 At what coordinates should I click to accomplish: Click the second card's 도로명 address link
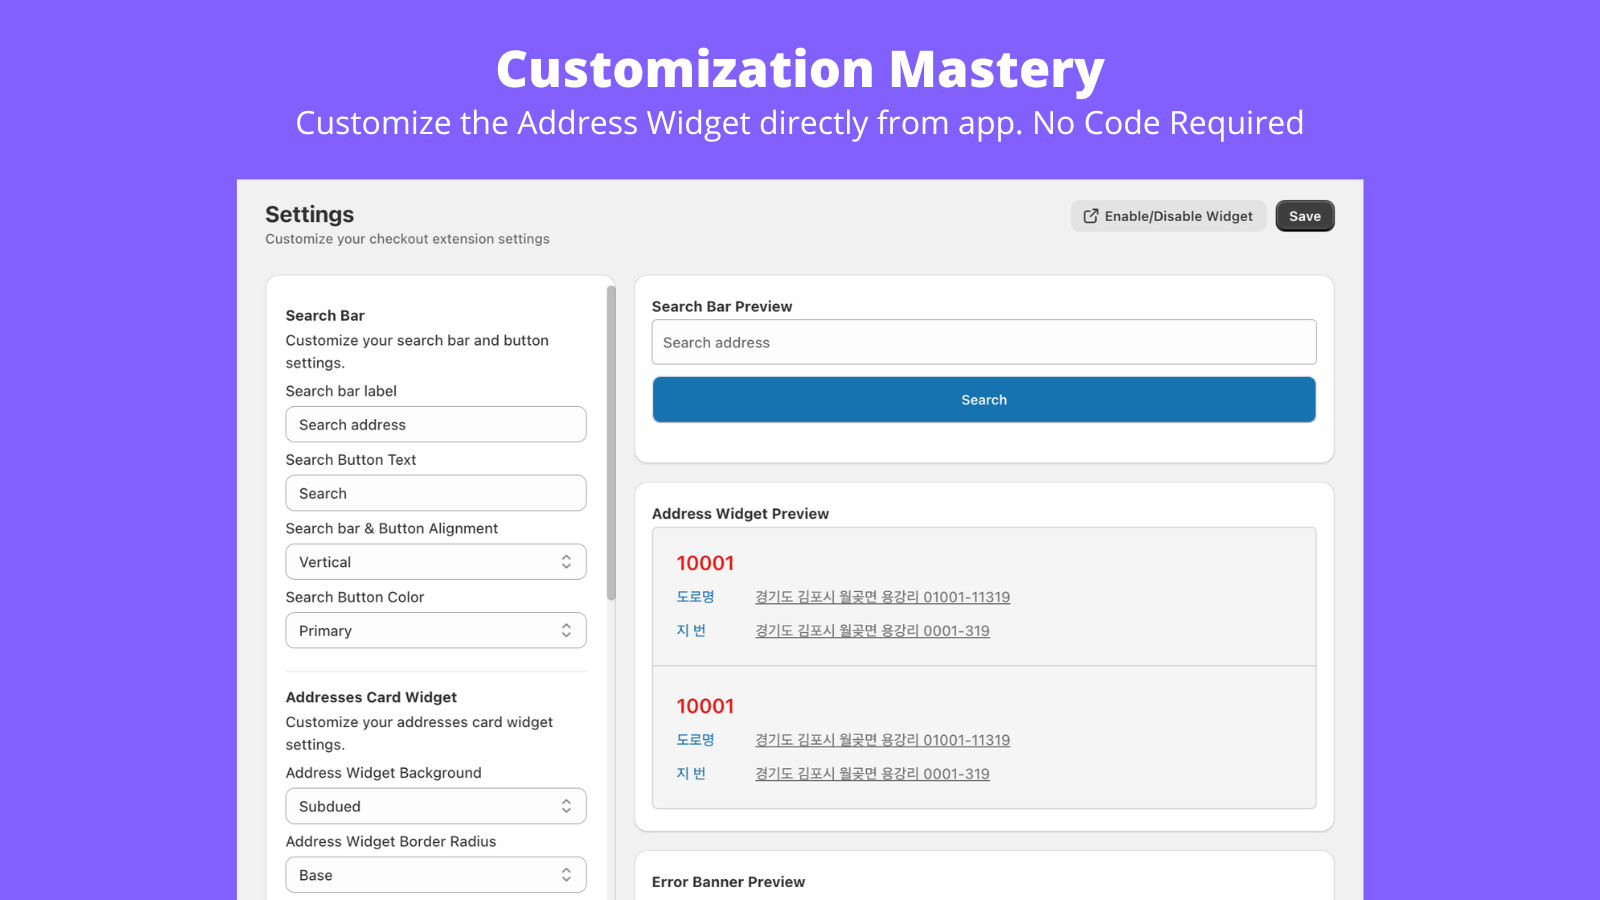(x=882, y=740)
